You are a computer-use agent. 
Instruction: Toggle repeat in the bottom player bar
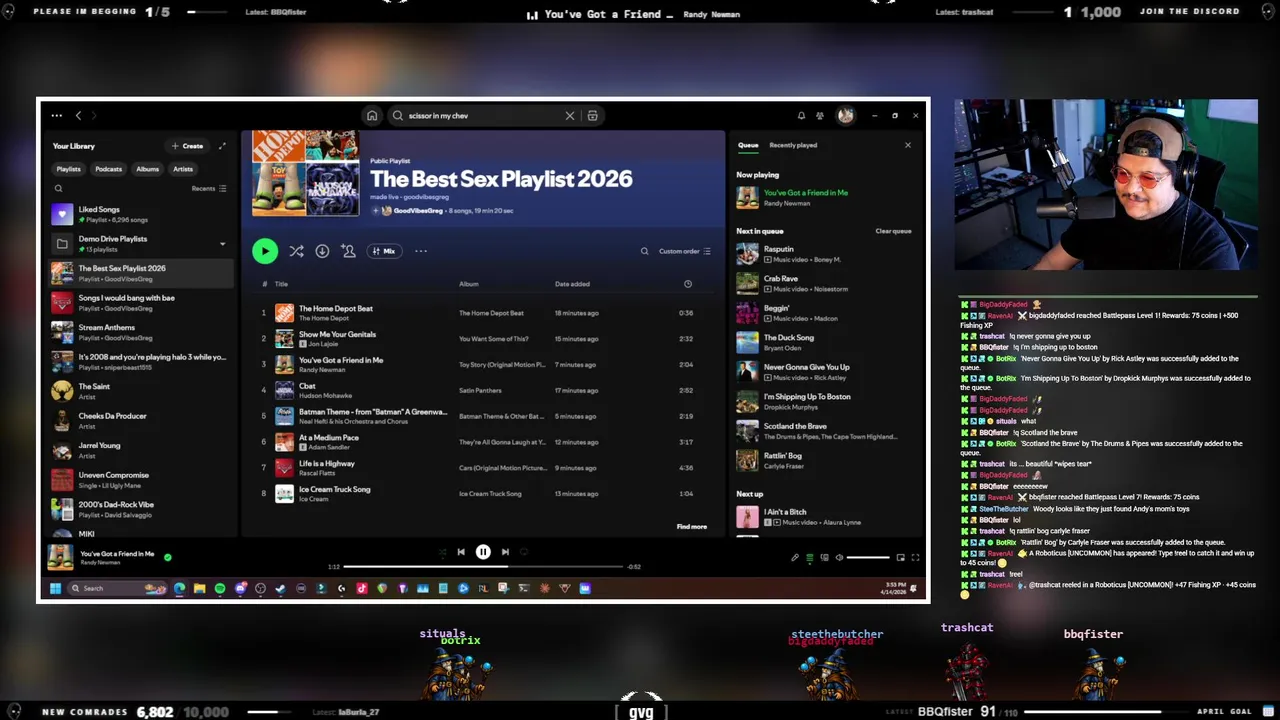524,552
